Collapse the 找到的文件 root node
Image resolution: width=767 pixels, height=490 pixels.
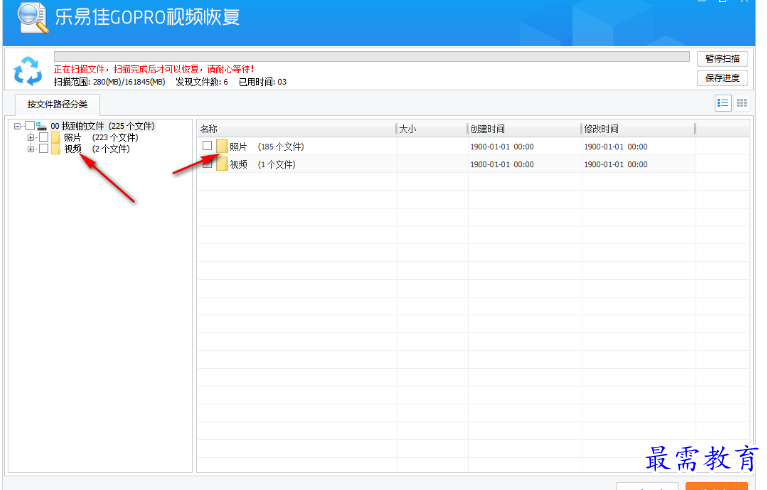pyautogui.click(x=17, y=126)
